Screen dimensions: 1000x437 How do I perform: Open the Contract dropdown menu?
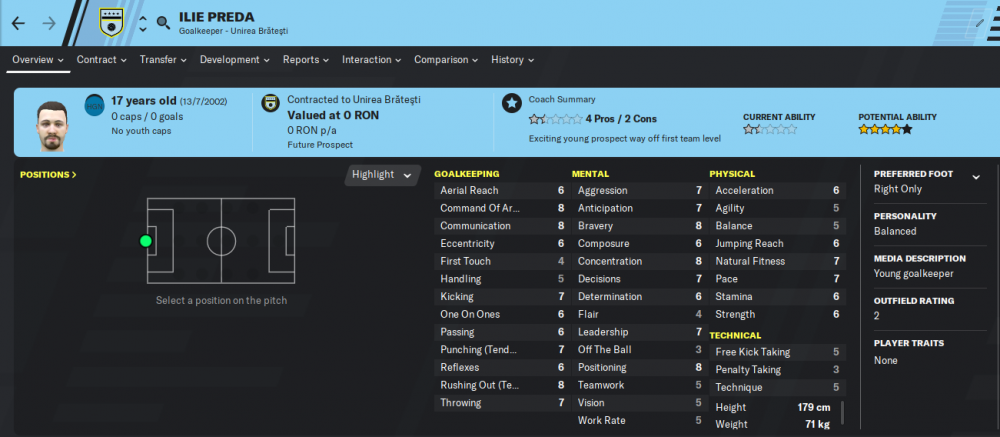[x=100, y=59]
